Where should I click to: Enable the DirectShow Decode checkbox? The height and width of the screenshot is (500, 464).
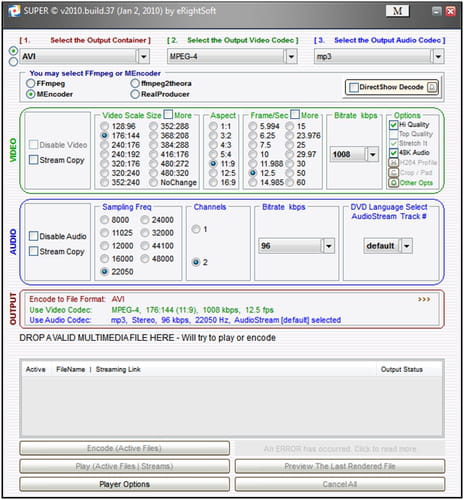(353, 87)
